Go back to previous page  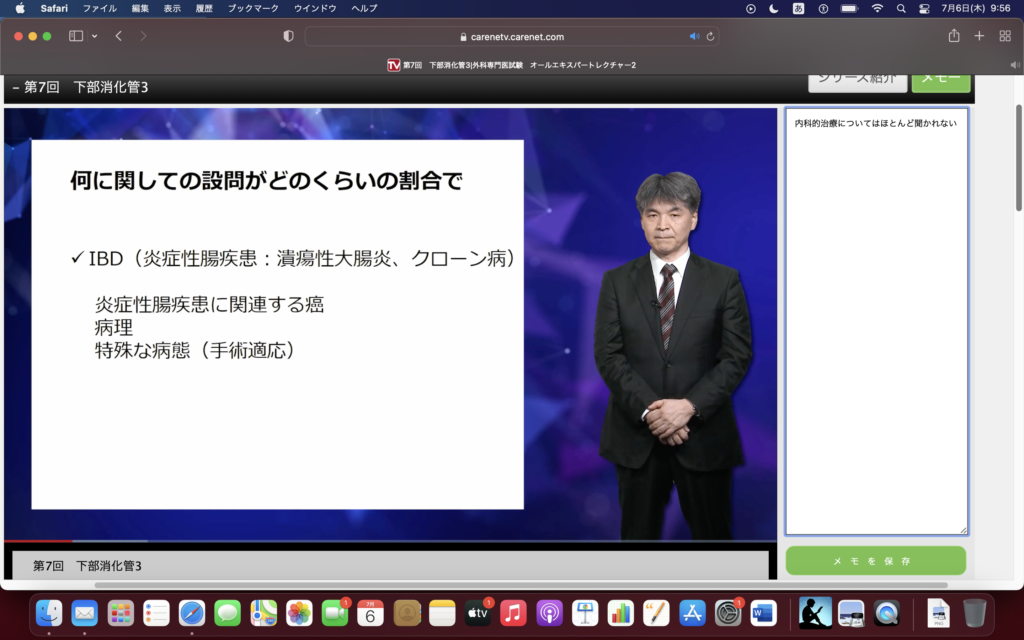(x=118, y=36)
